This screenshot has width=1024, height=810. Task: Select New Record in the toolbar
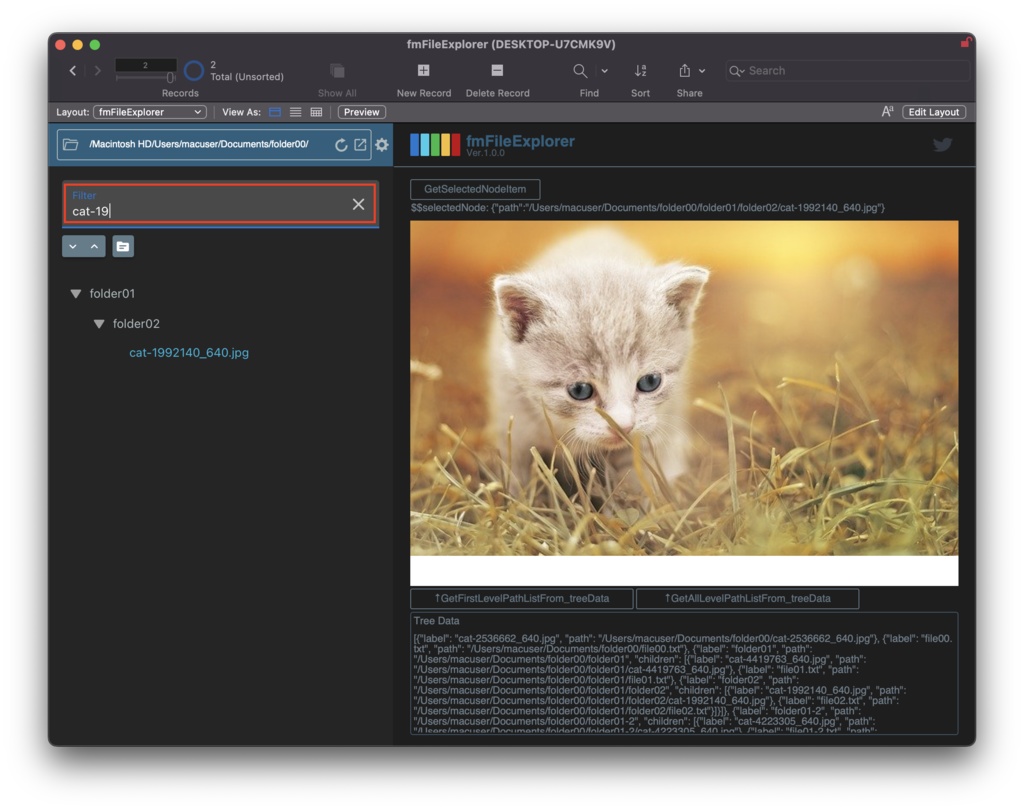click(423, 70)
